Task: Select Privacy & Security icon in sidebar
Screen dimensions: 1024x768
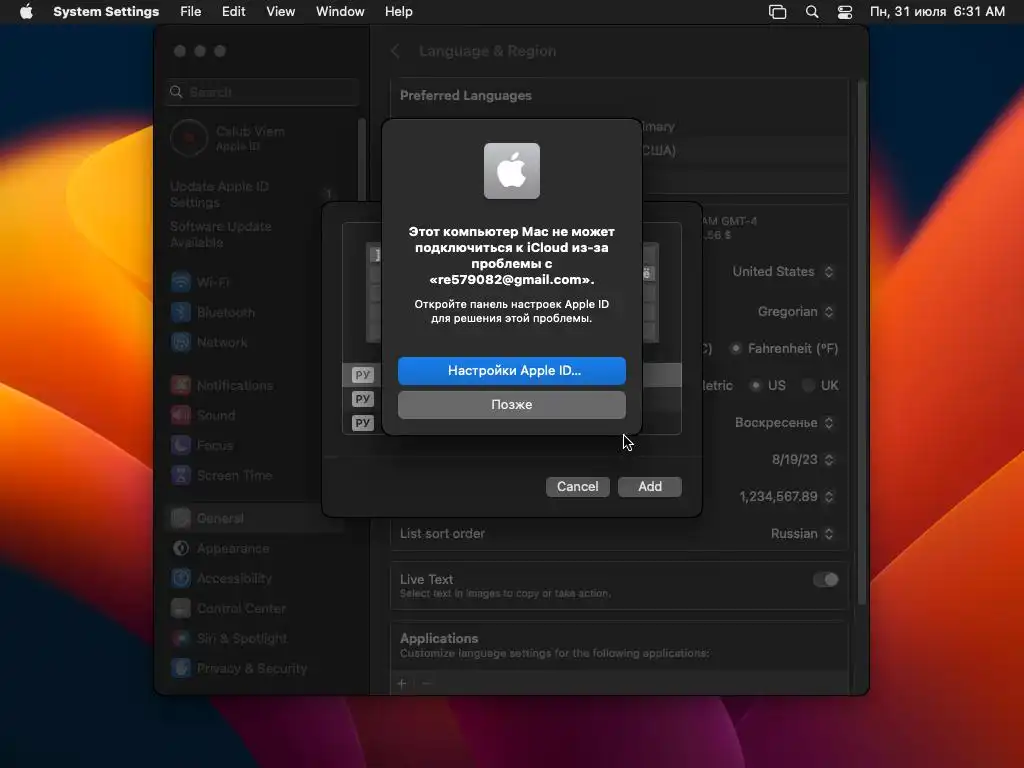Action: coord(181,669)
